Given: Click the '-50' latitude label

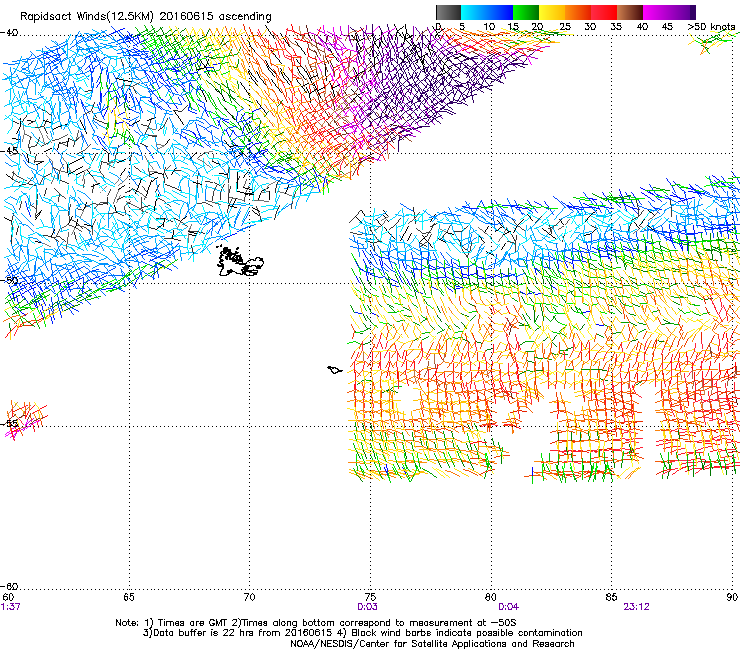Looking at the screenshot, I should tap(9, 280).
